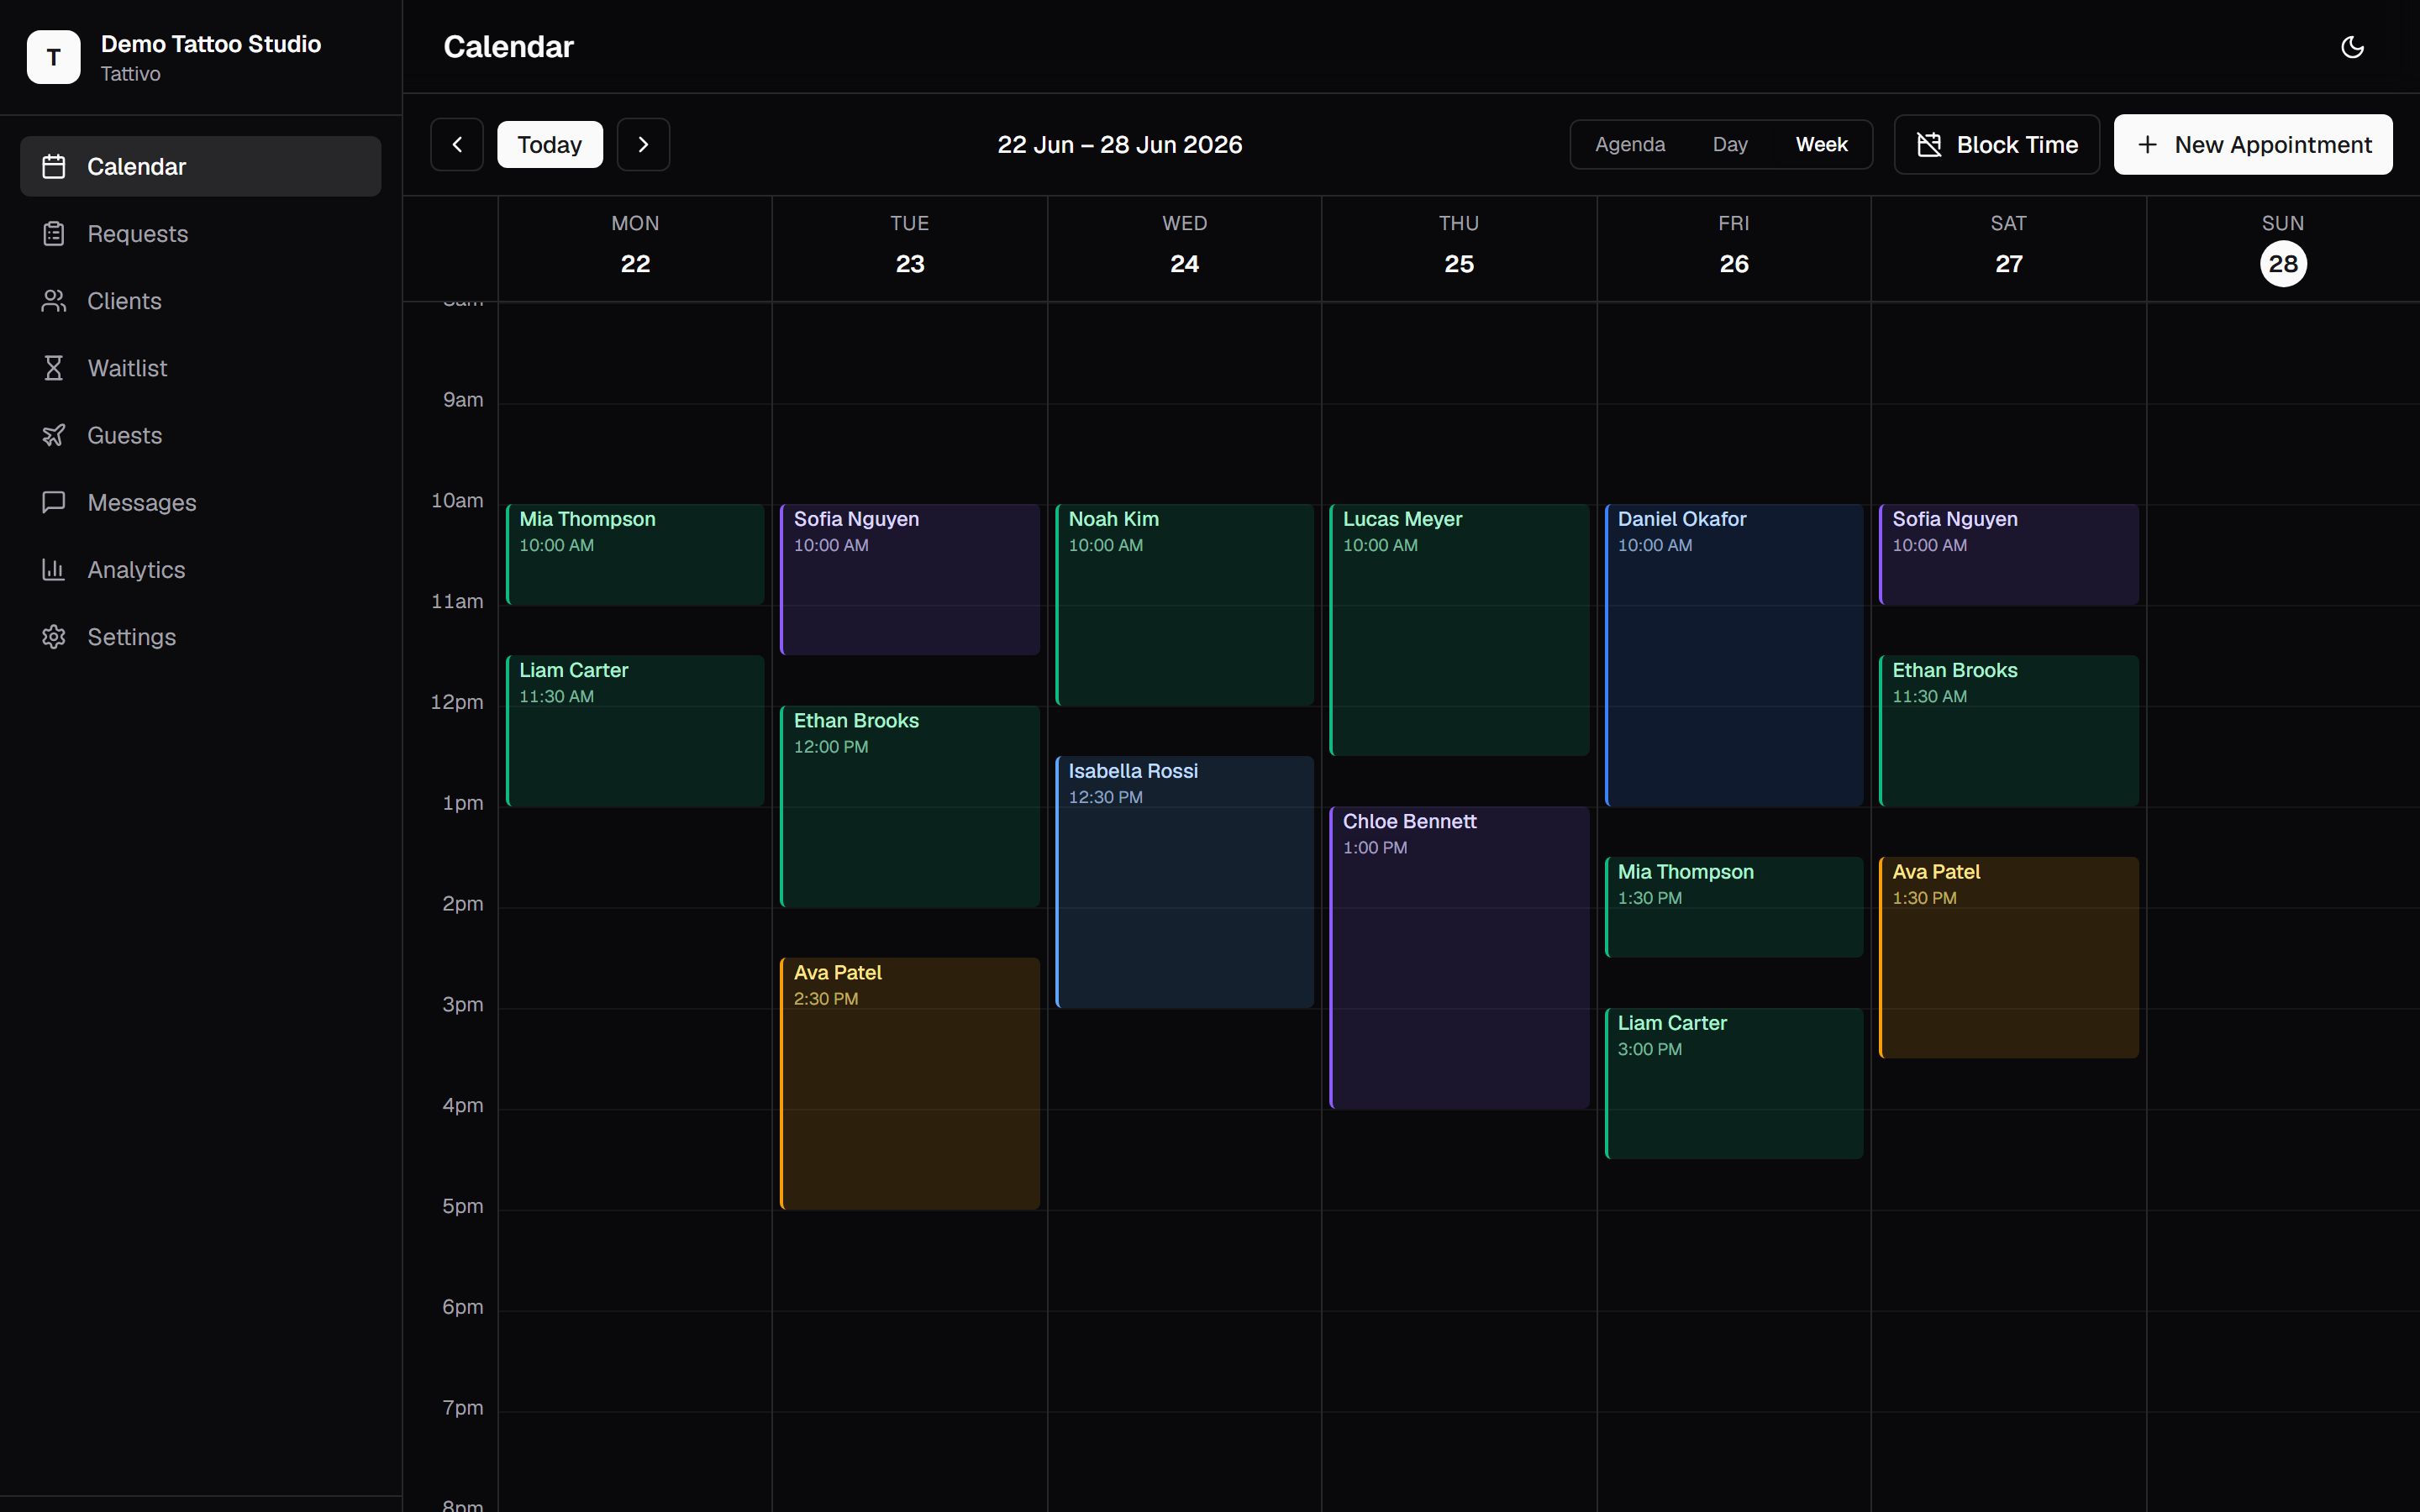Switch to Agenda view
Viewport: 2420px width, 1512px height.
[1630, 145]
